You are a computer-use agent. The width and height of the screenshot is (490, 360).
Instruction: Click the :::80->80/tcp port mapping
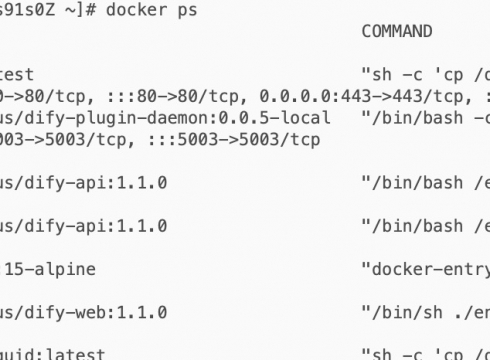pos(173,96)
